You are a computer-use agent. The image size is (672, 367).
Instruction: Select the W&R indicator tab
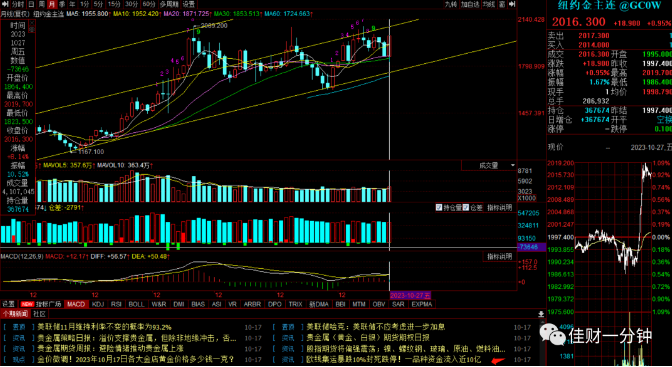pos(159,304)
